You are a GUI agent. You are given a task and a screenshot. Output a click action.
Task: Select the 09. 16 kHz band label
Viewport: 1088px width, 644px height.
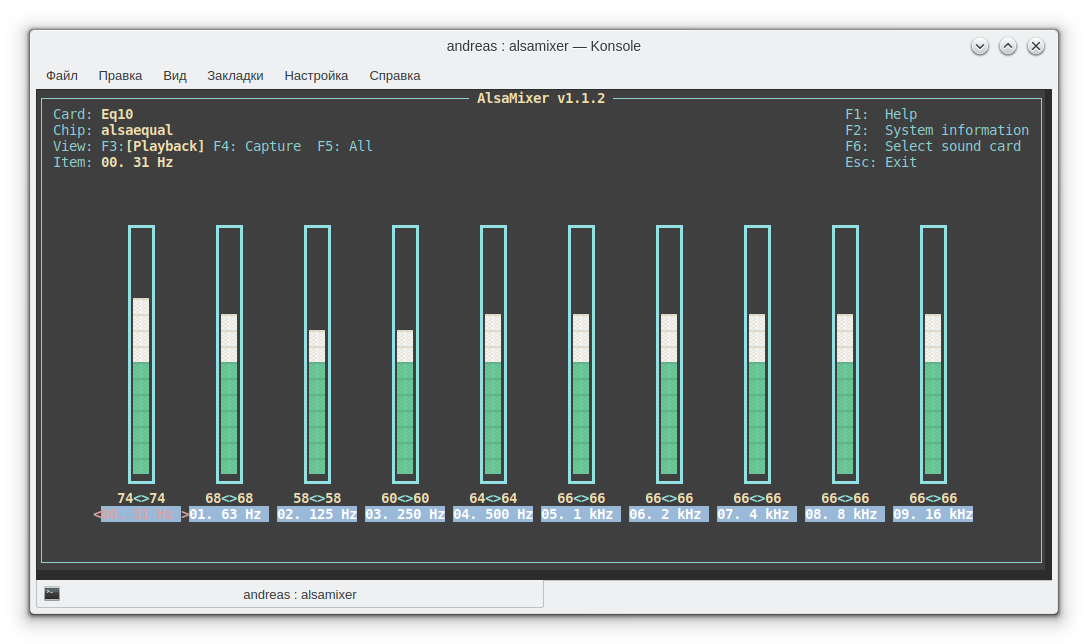933,514
